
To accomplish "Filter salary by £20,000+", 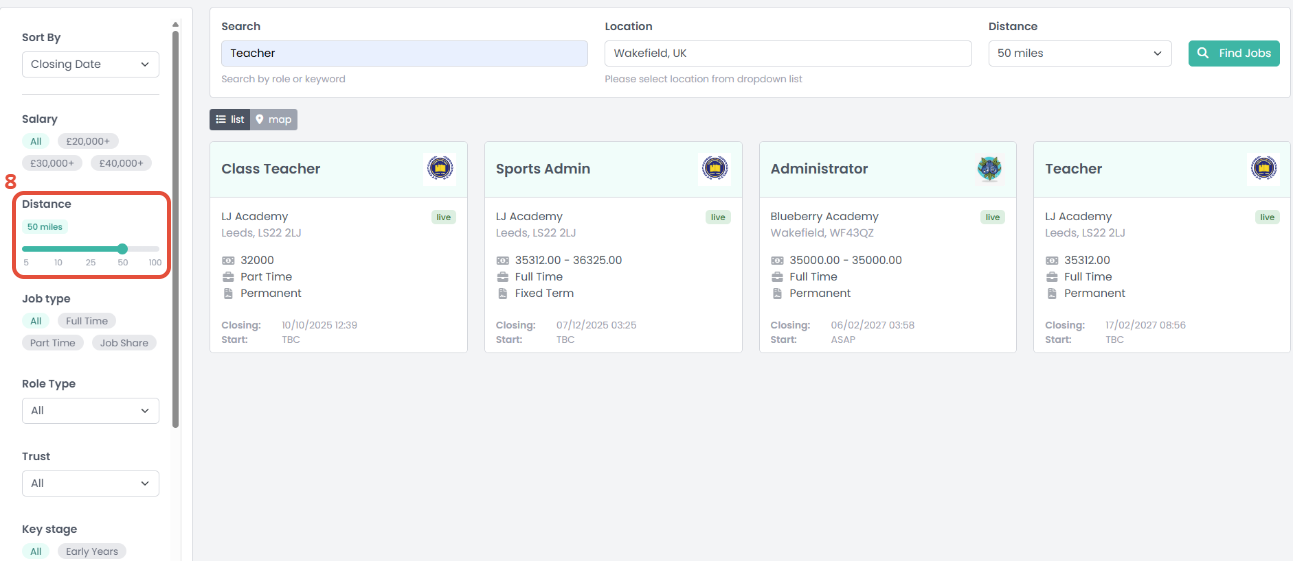I will point(88,141).
